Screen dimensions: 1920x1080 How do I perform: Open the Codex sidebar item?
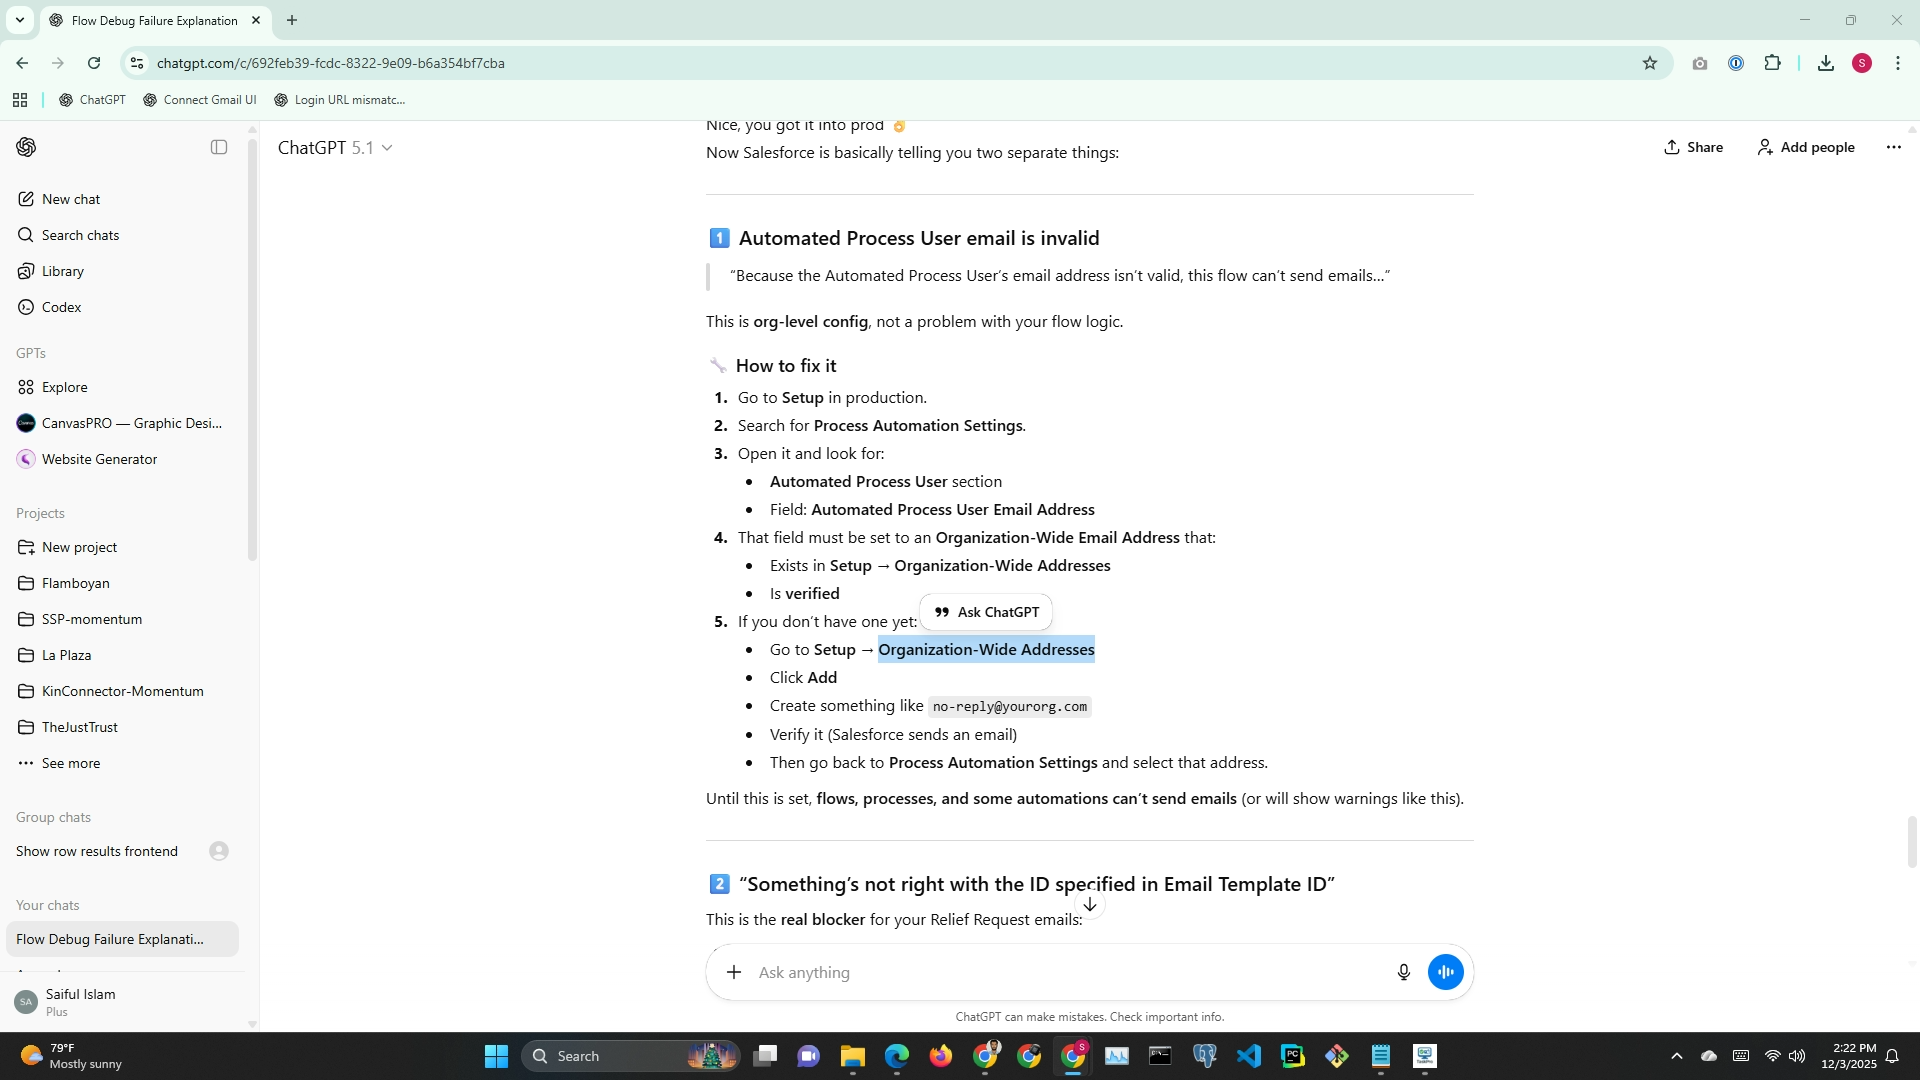(61, 307)
